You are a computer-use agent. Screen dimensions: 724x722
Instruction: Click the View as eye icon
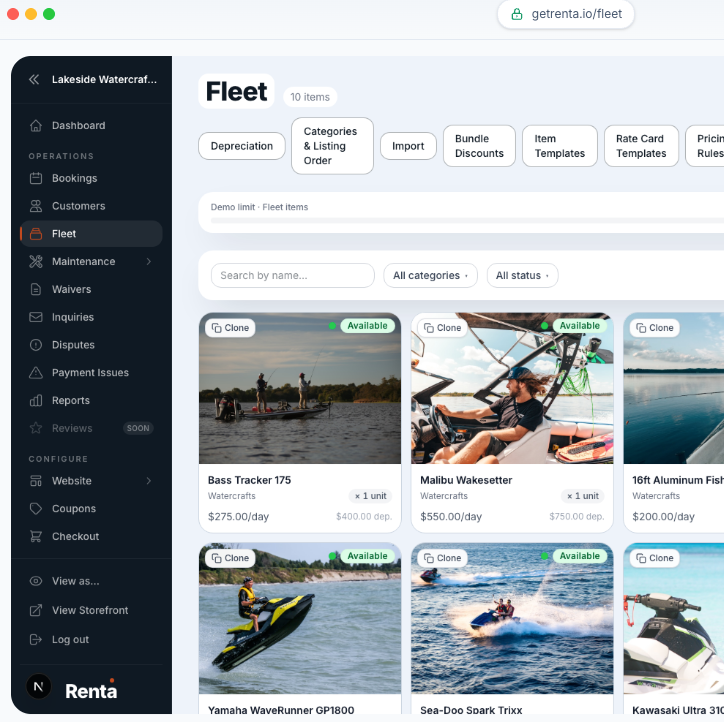[36, 581]
